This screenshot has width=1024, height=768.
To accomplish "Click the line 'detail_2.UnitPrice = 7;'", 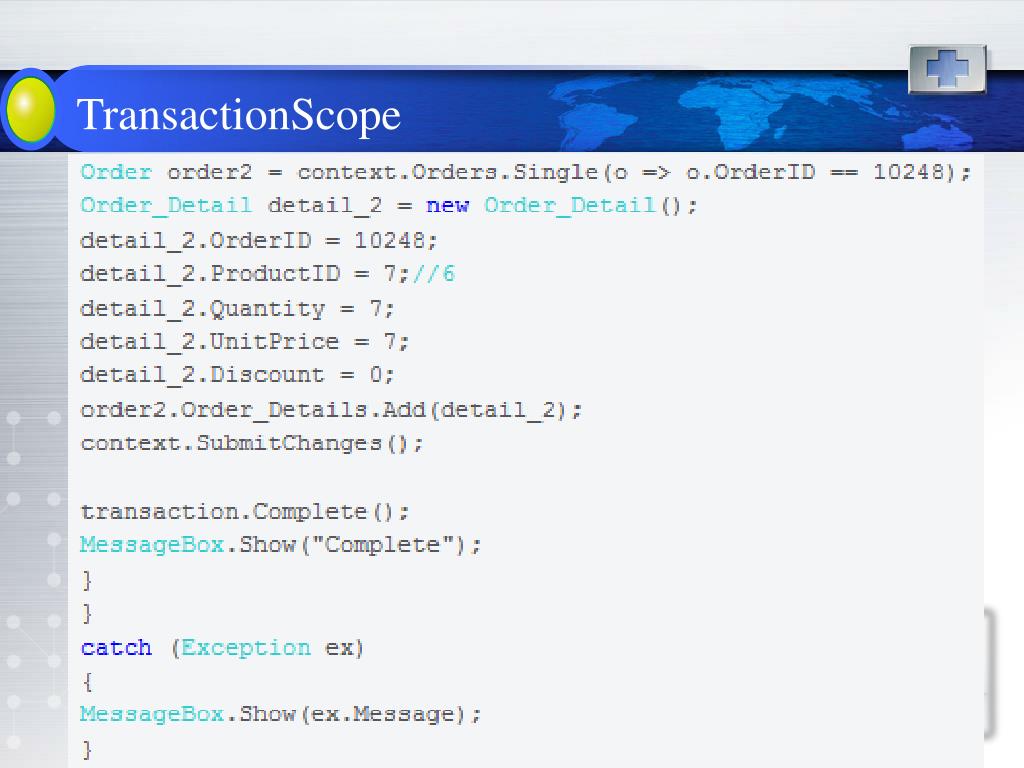I will tap(244, 342).
